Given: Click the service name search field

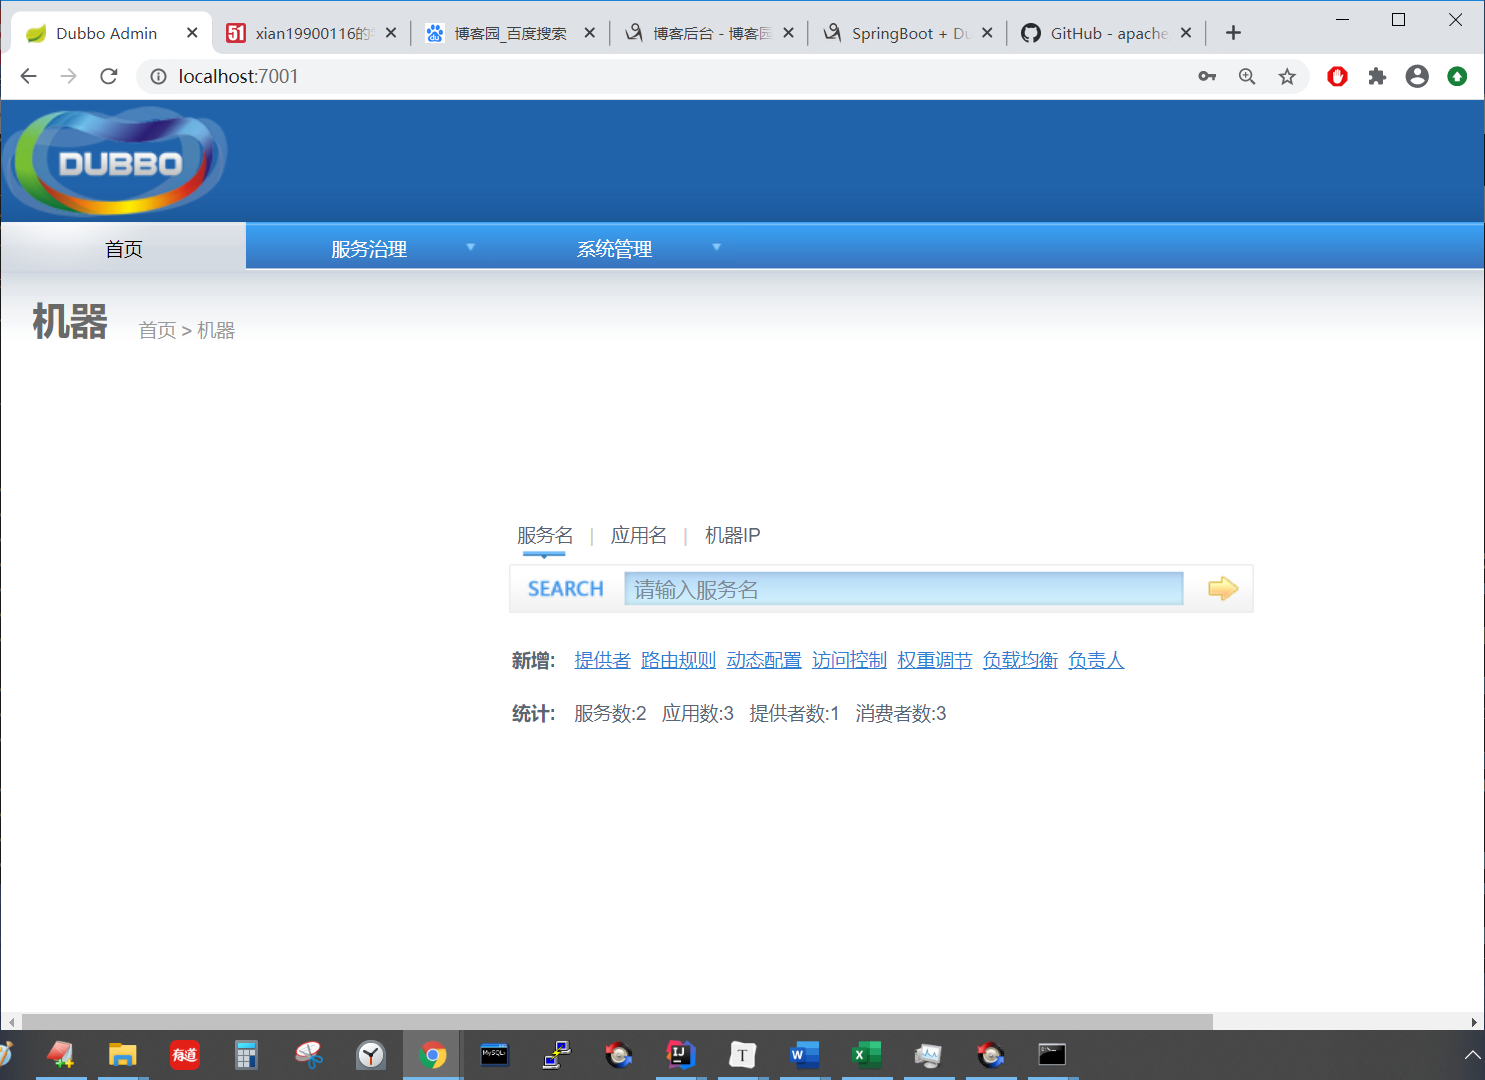Looking at the screenshot, I should (x=904, y=589).
